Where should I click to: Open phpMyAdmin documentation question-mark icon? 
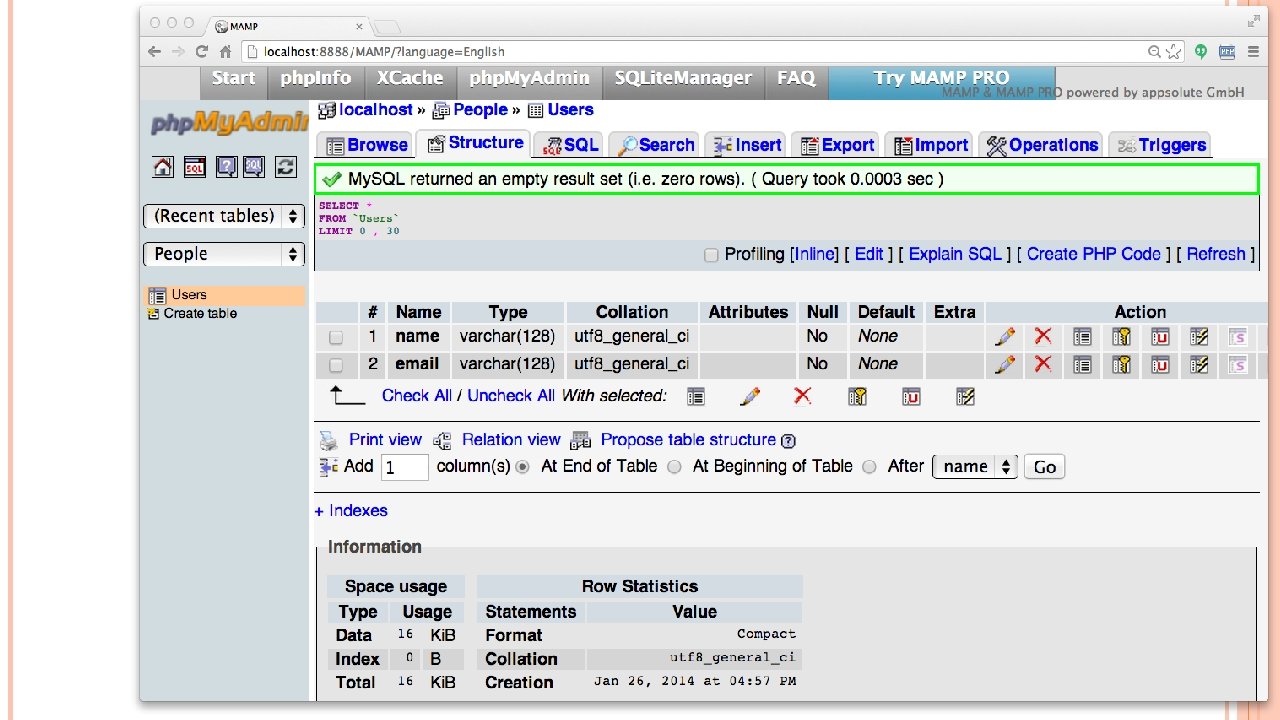pos(227,167)
